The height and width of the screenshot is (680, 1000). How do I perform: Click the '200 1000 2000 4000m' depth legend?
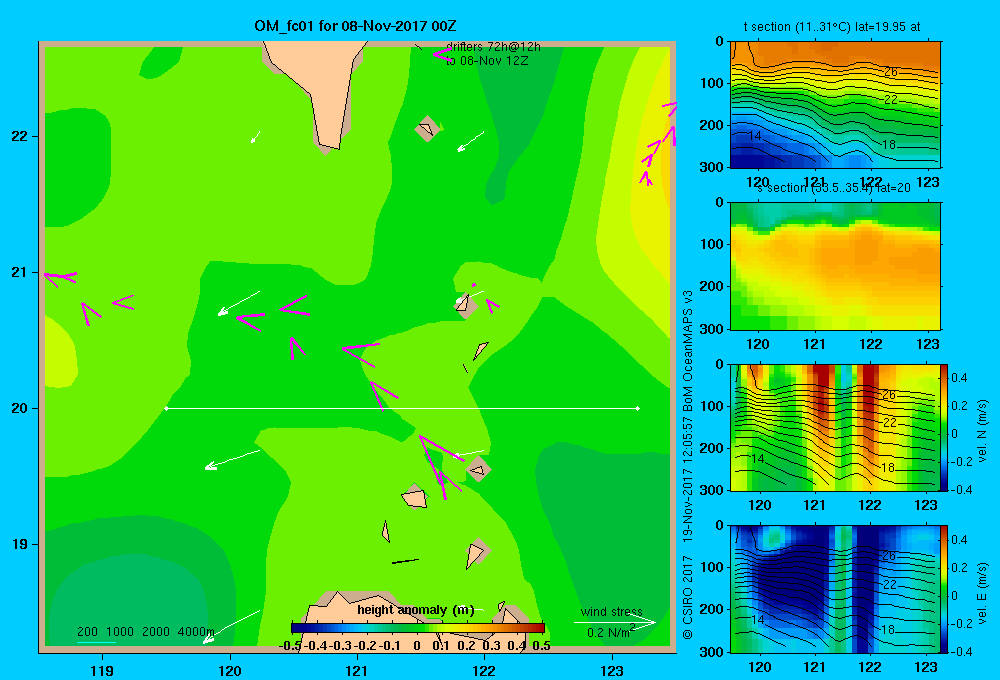pyautogui.click(x=145, y=632)
